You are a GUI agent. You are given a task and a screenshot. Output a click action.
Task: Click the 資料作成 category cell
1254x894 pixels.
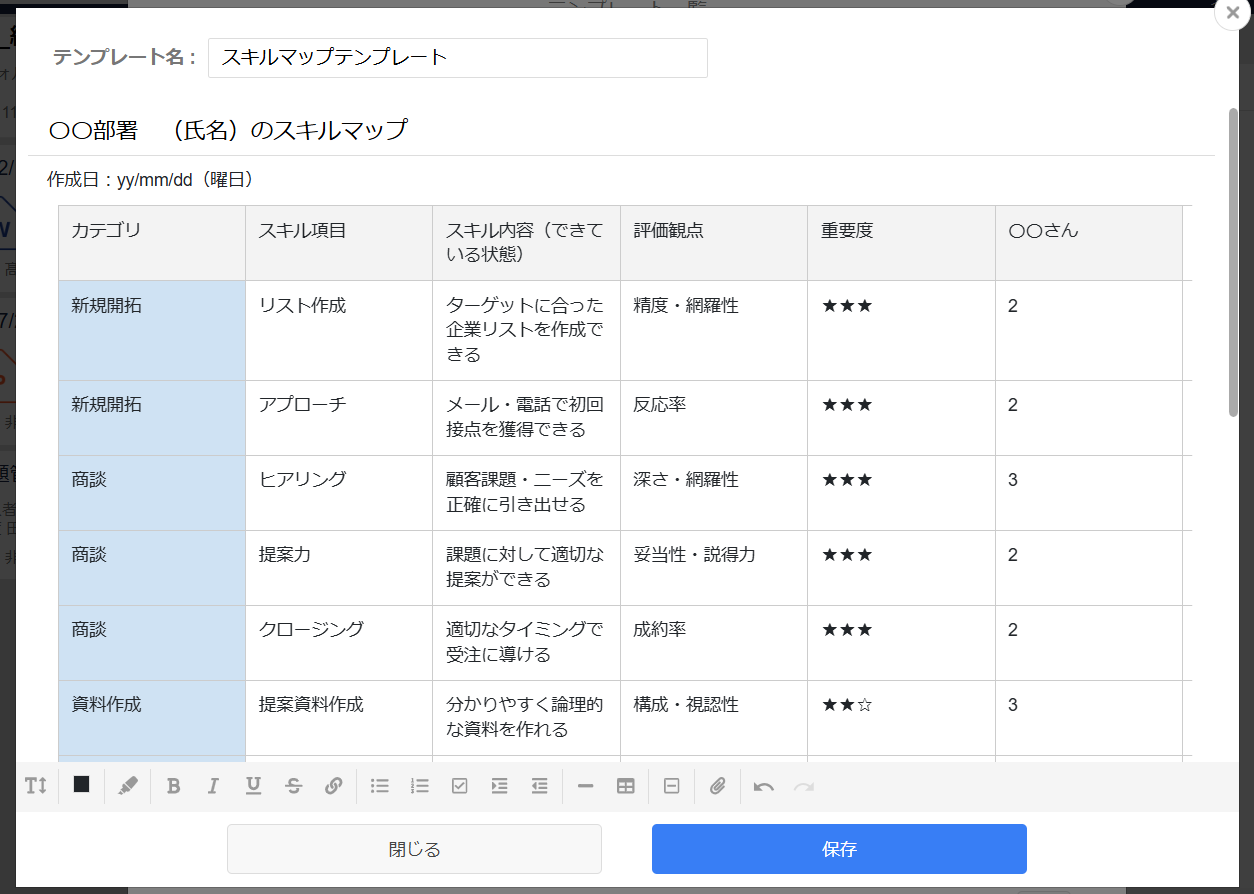(x=152, y=718)
